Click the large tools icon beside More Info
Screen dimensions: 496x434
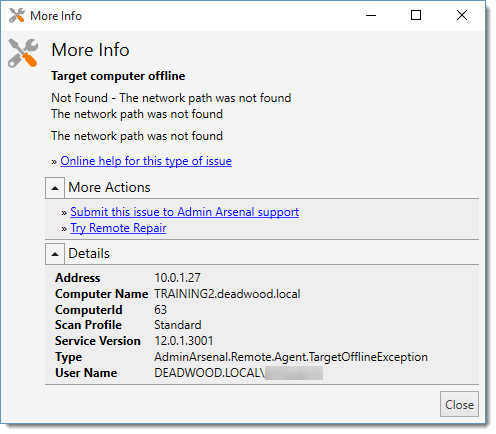point(23,53)
